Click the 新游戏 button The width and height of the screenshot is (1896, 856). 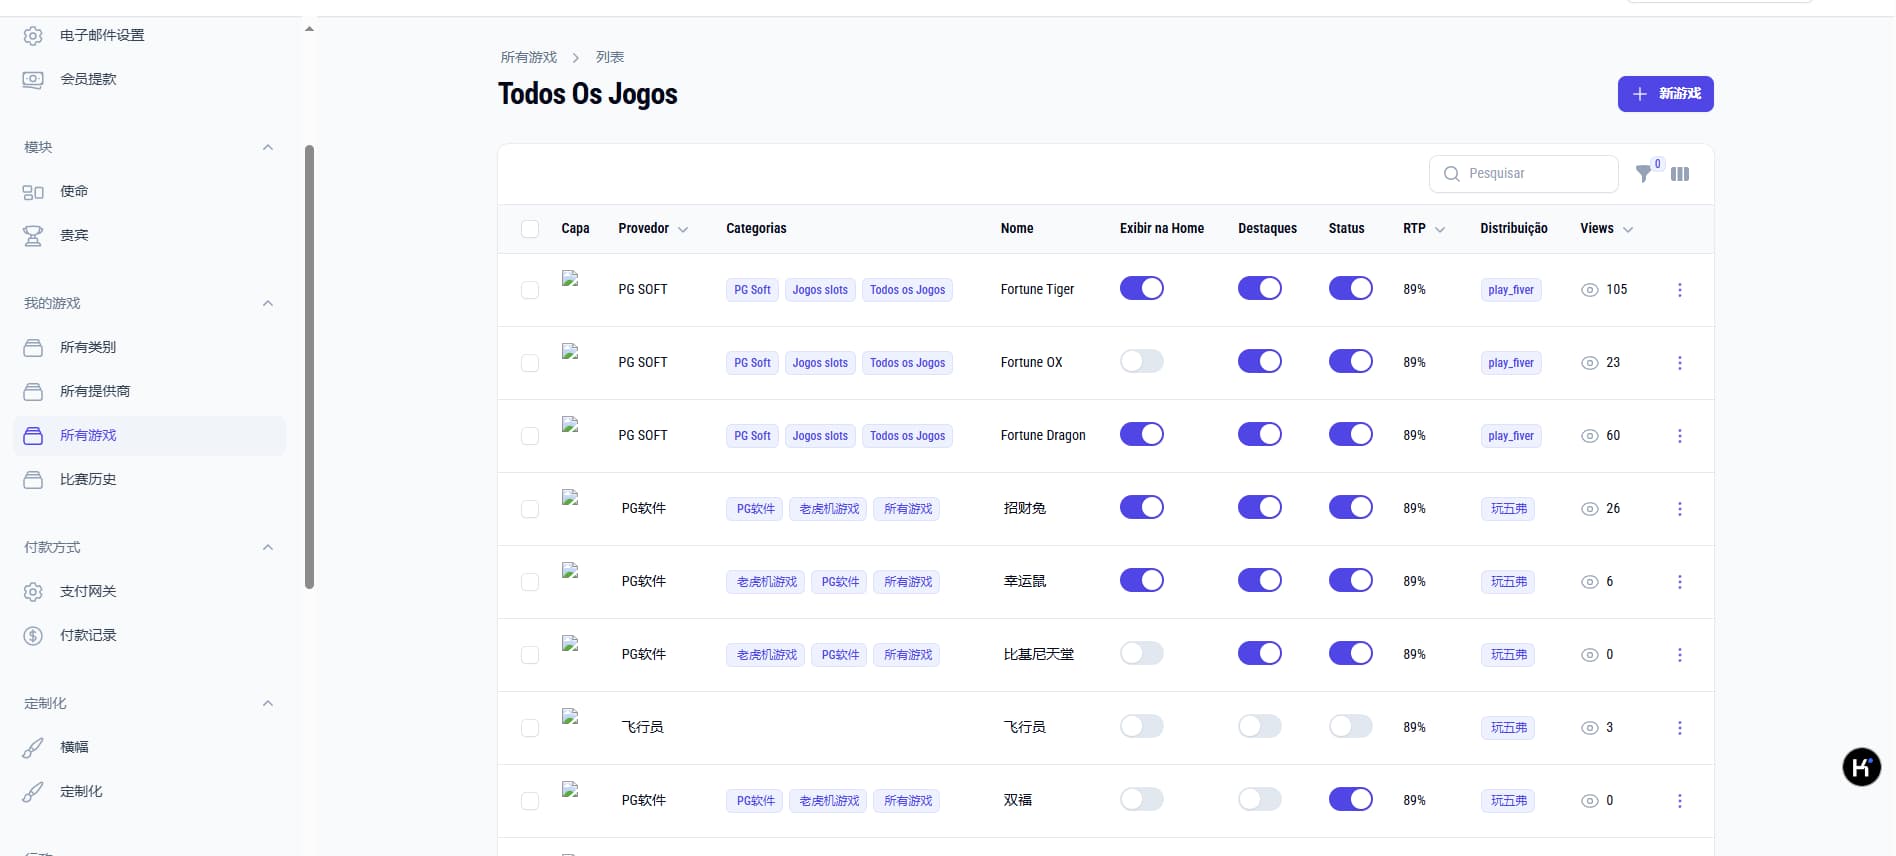[1665, 94]
